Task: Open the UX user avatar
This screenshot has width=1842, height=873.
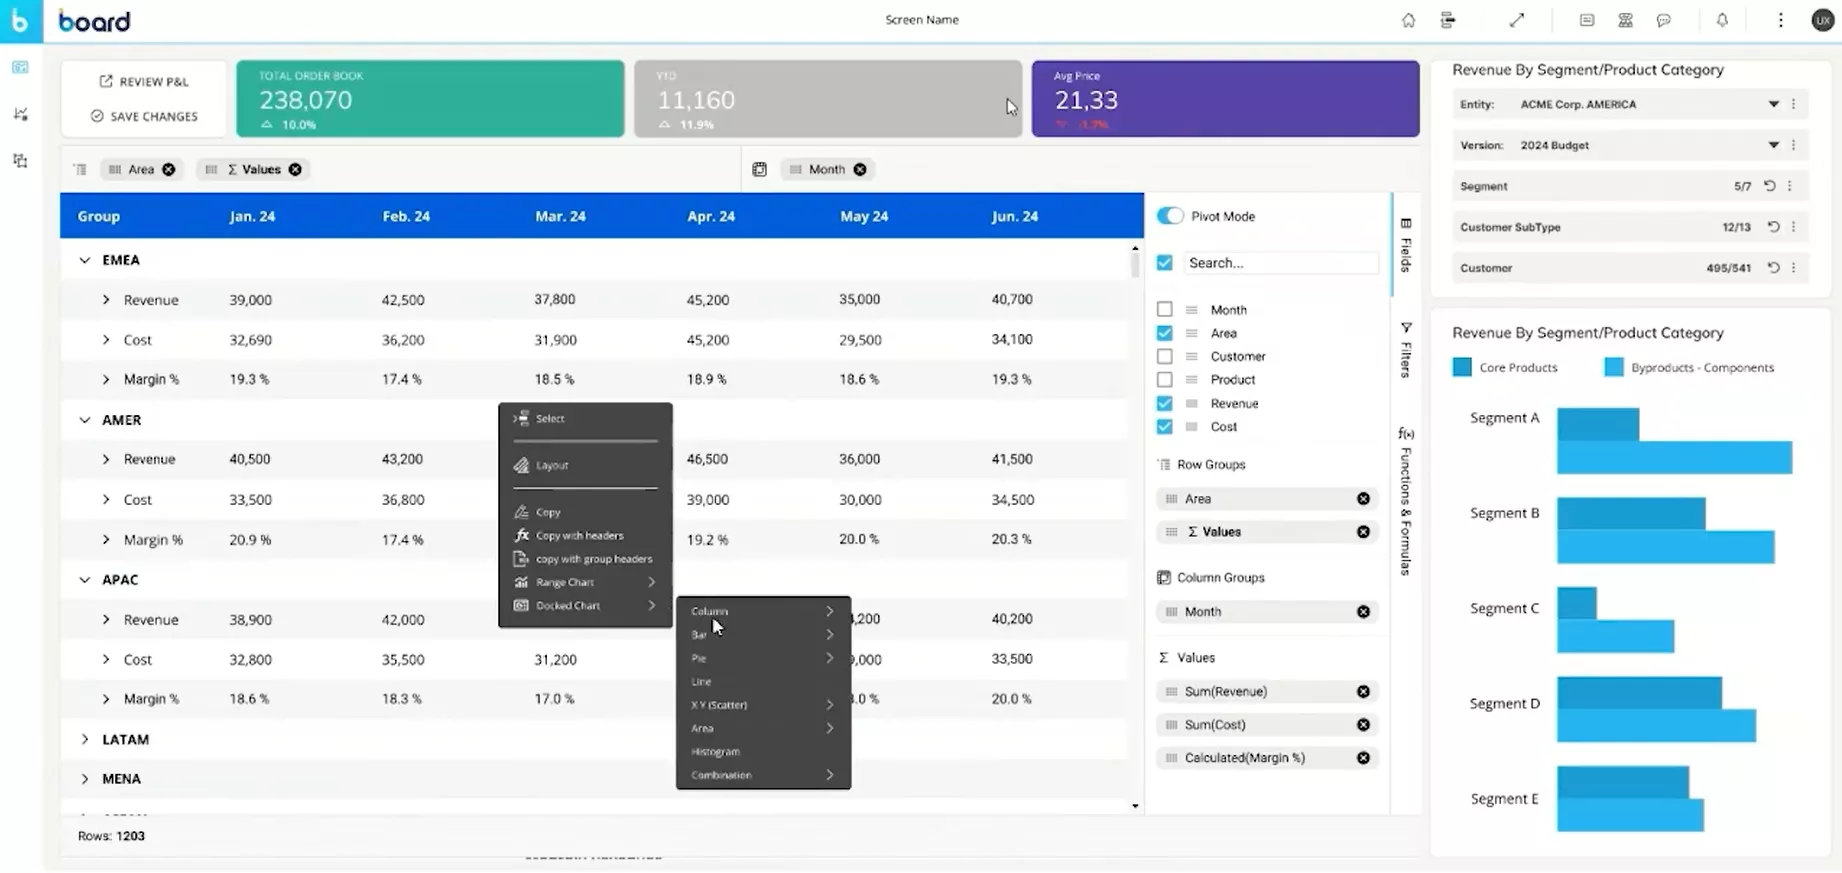Action: [1823, 20]
